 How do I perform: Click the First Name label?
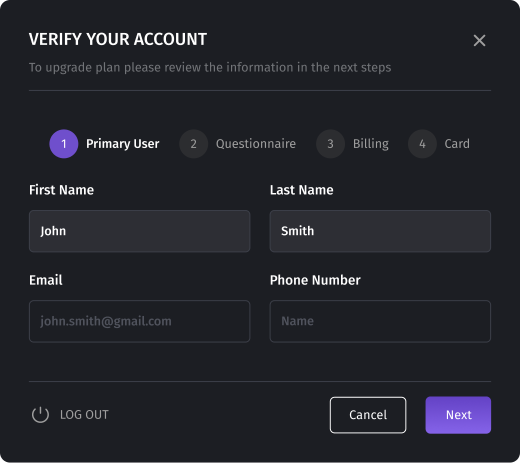click(x=61, y=190)
